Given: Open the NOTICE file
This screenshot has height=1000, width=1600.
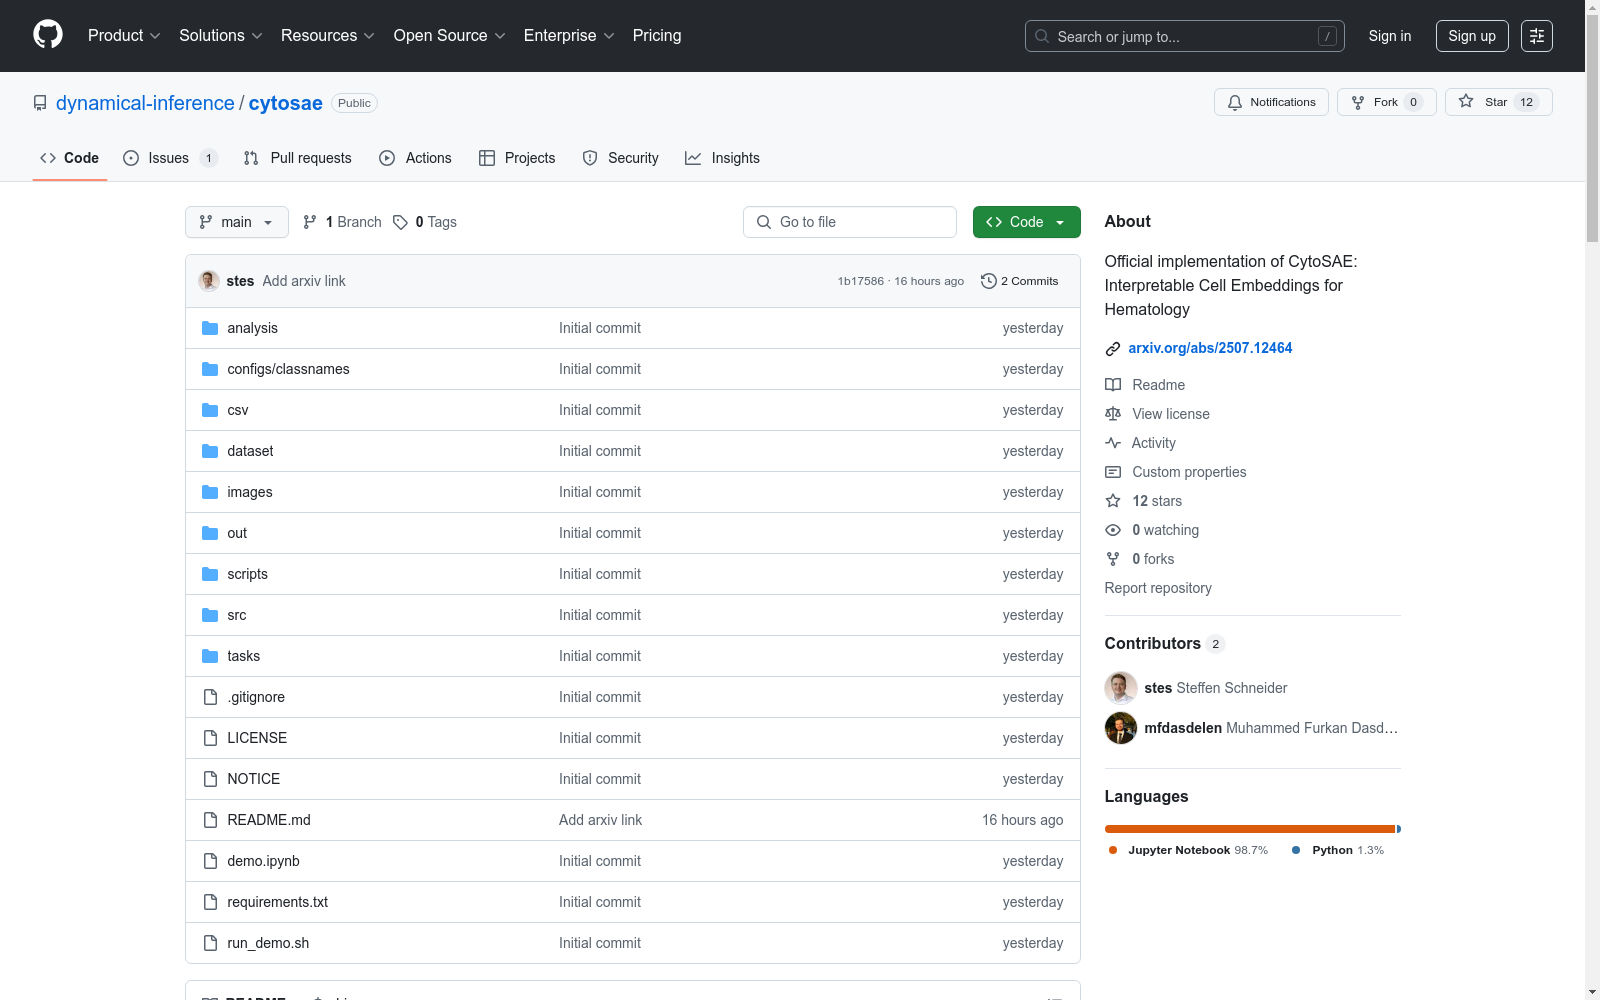Looking at the screenshot, I should click(254, 779).
